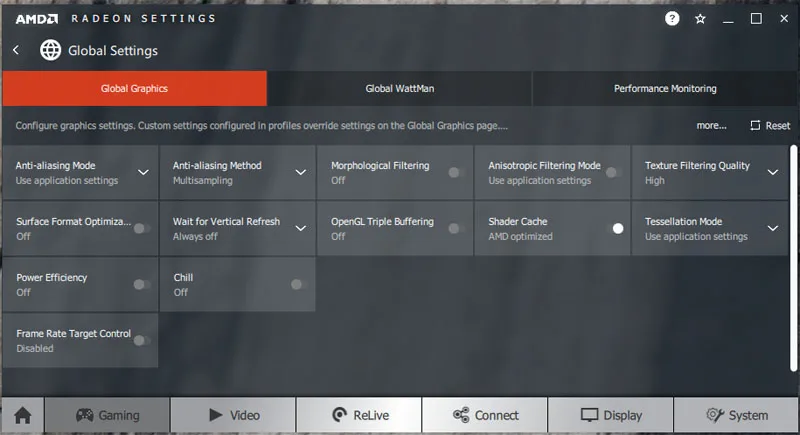Turn on the Chill switch

pyautogui.click(x=299, y=285)
